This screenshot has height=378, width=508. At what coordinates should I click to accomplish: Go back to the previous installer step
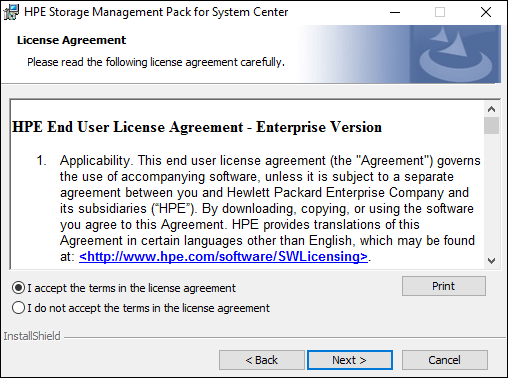262,360
